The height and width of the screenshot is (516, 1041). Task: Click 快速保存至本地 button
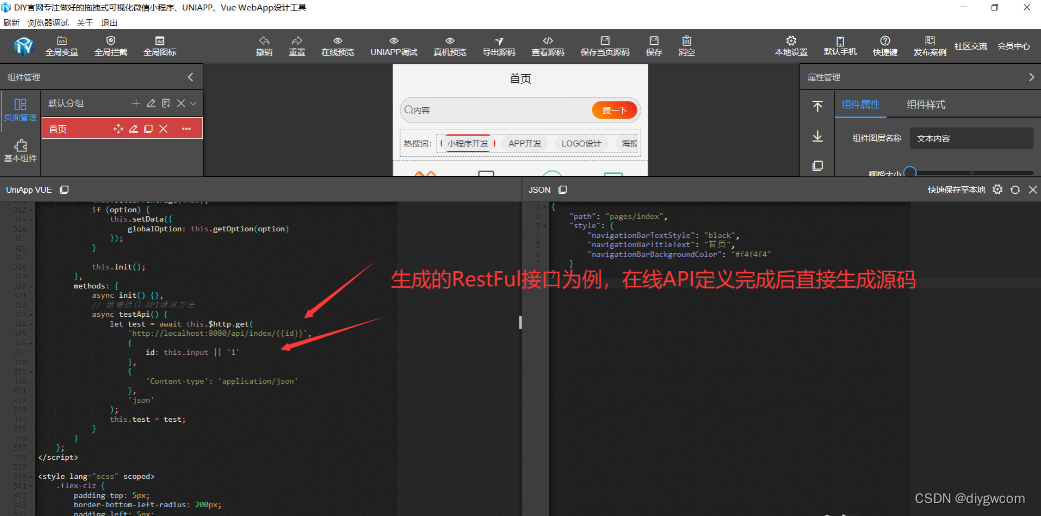pos(956,190)
